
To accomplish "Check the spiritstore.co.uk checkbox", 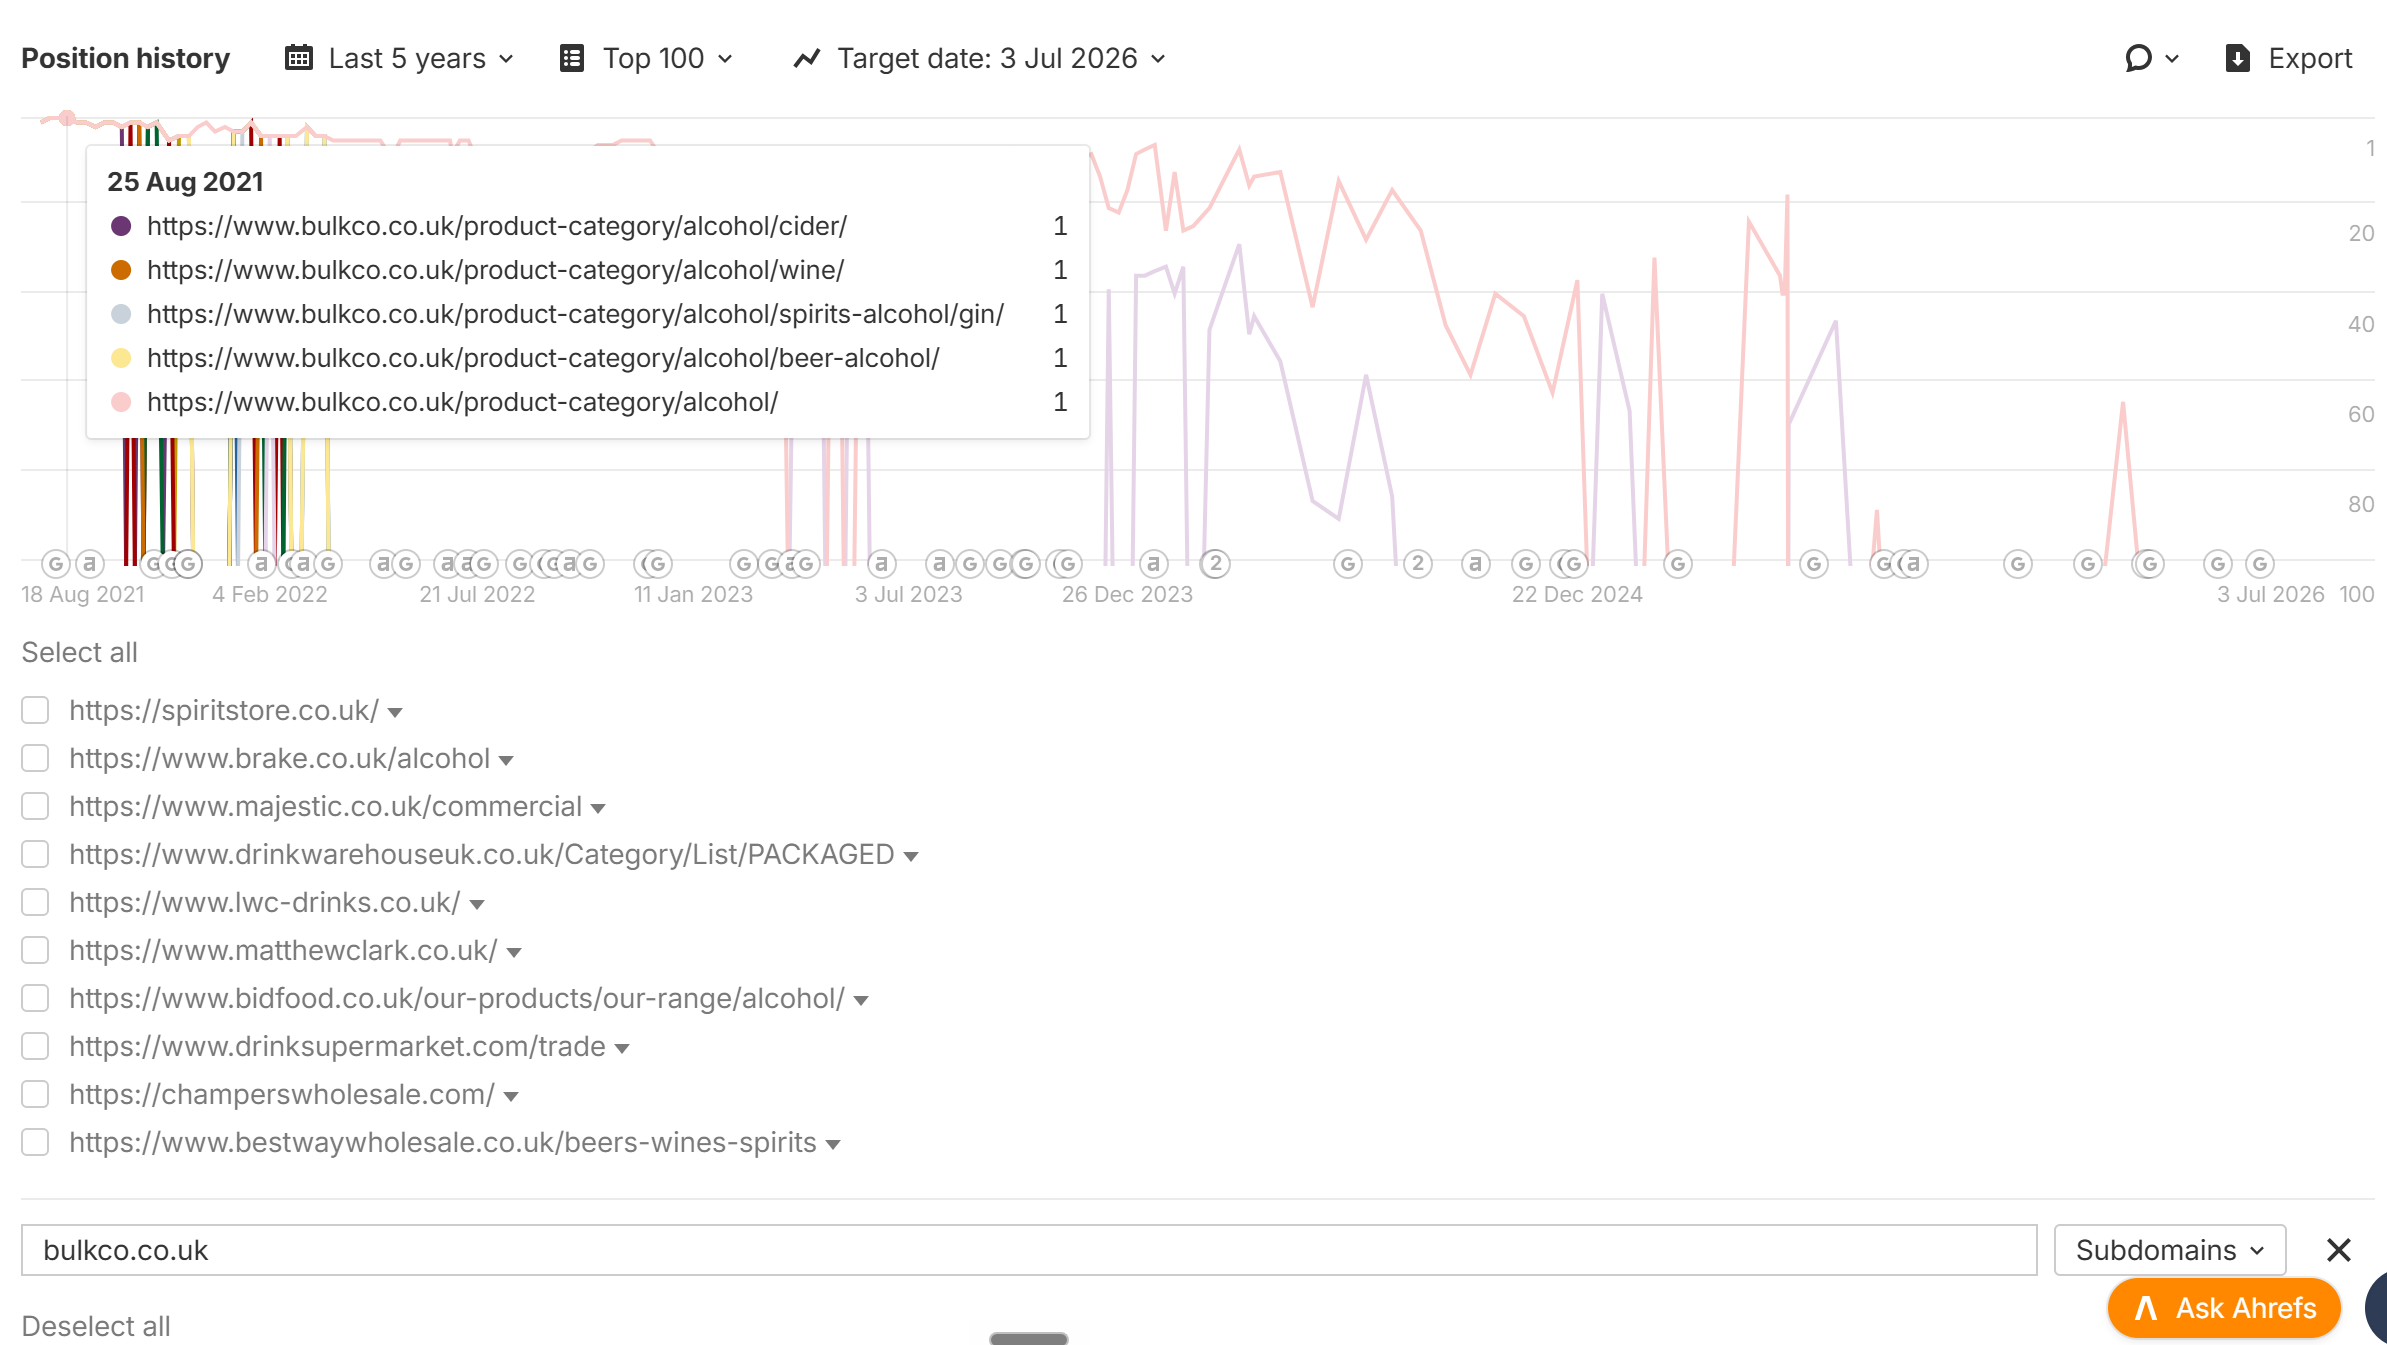I will 35,710.
